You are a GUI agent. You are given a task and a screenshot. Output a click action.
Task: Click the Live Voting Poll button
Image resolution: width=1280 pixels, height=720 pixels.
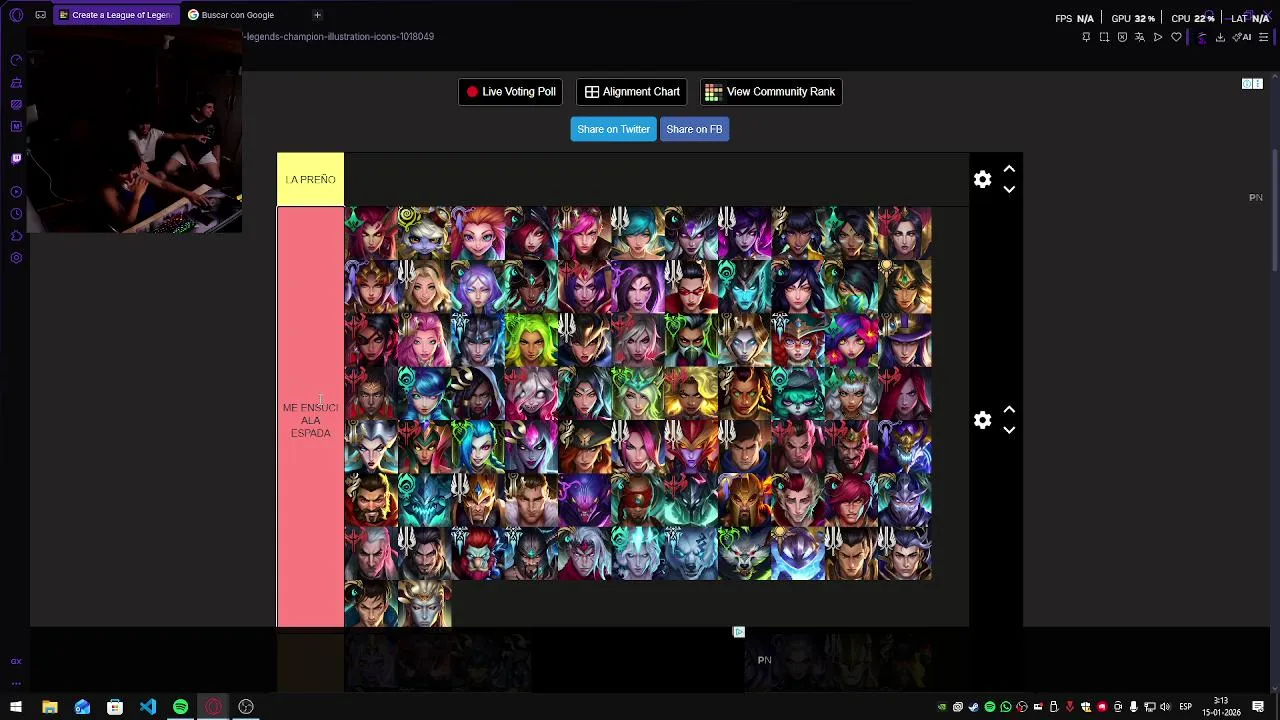510,92
